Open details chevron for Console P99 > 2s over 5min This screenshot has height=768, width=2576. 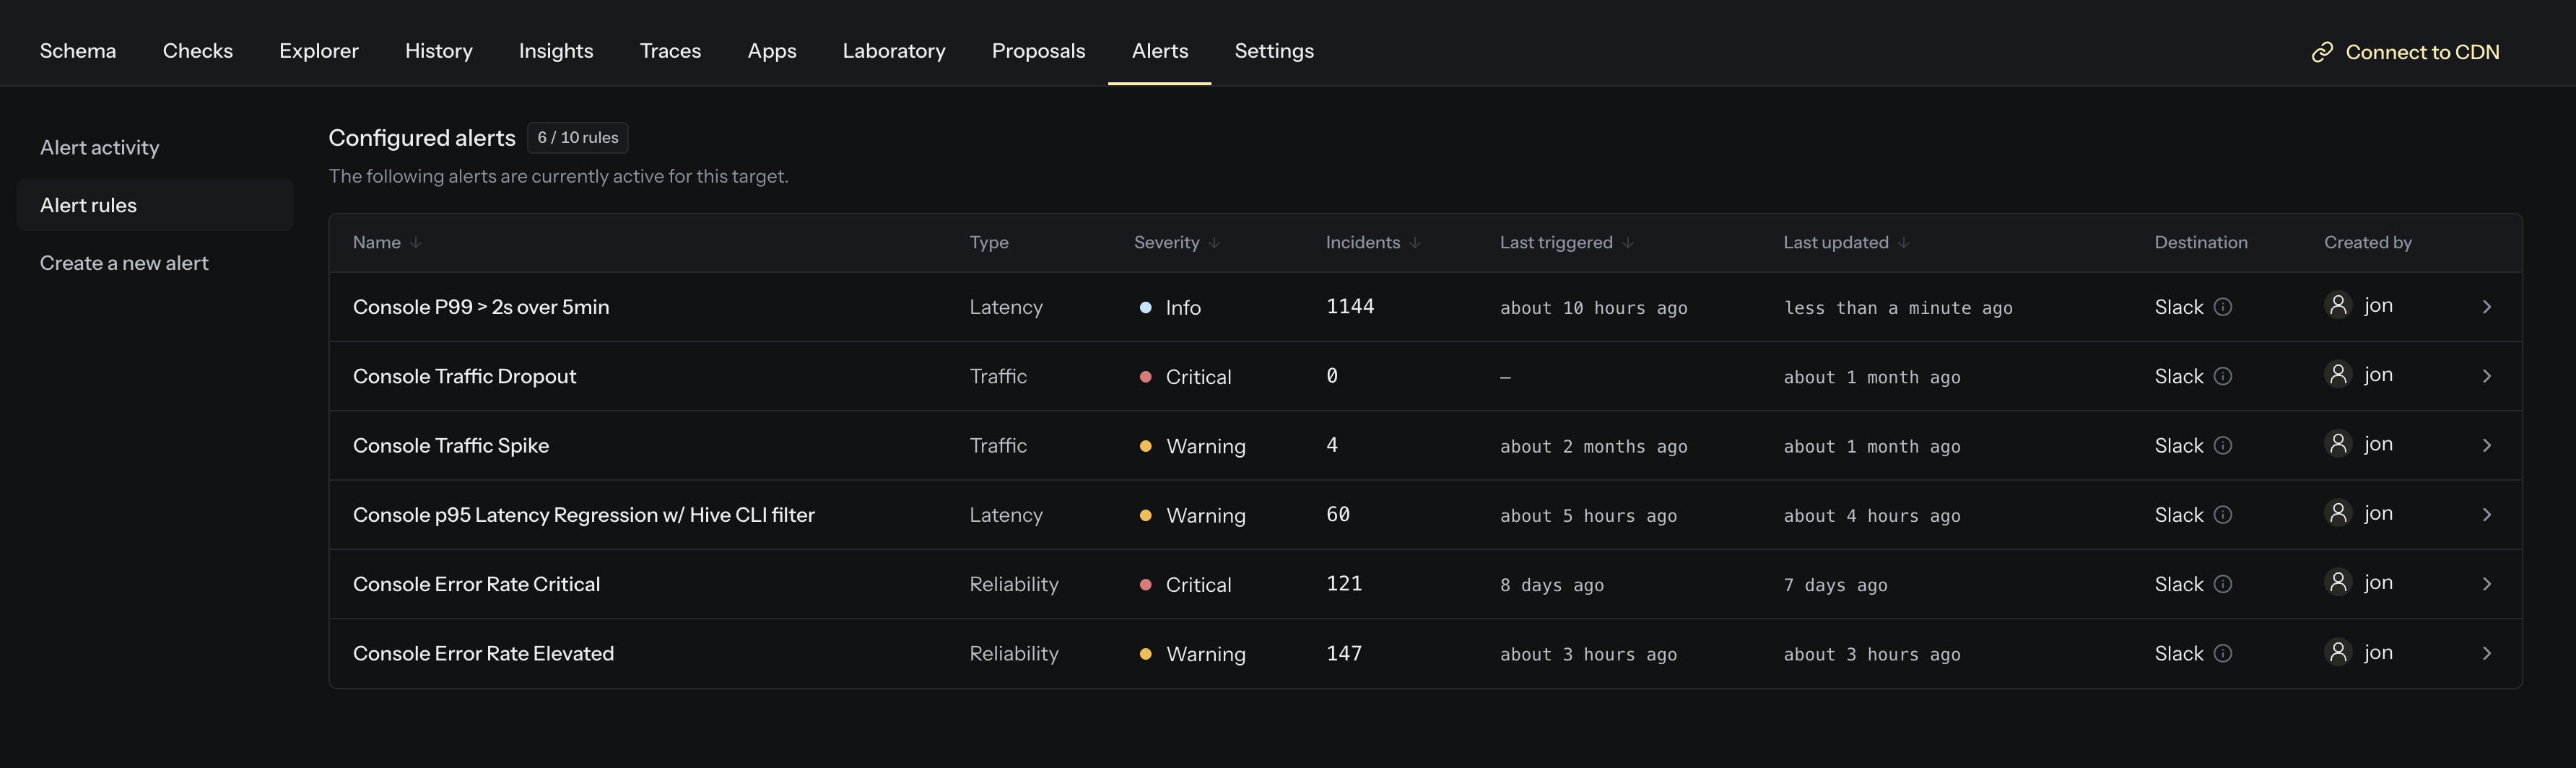(2487, 307)
